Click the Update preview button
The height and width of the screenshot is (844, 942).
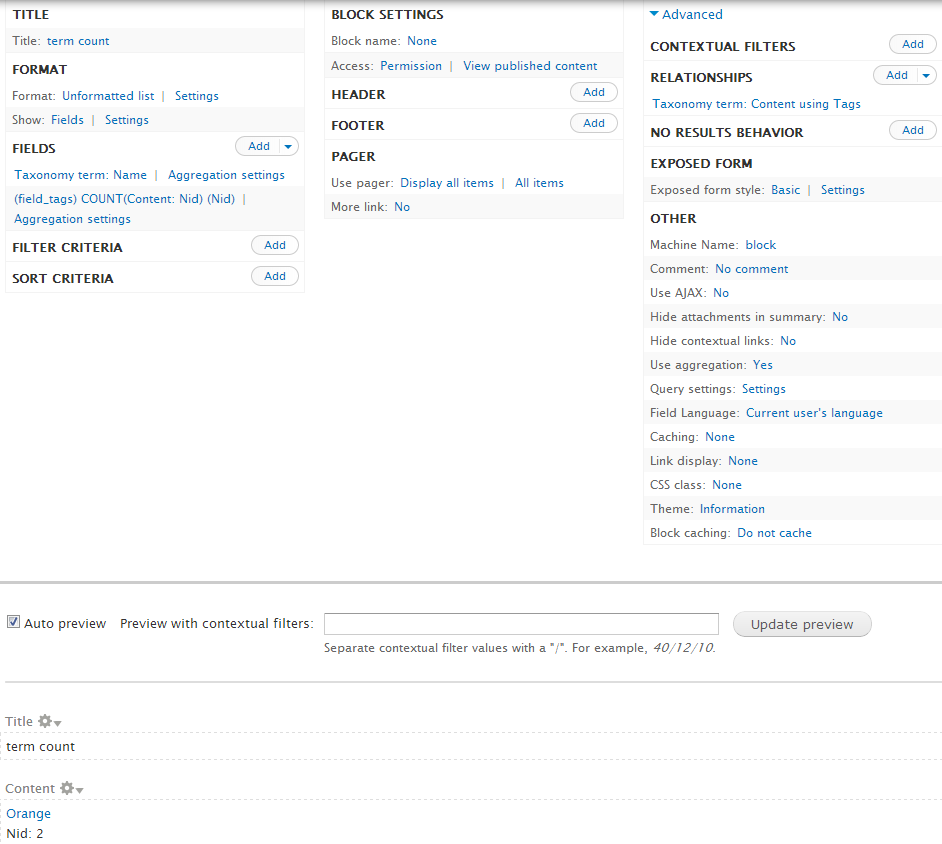tap(801, 624)
